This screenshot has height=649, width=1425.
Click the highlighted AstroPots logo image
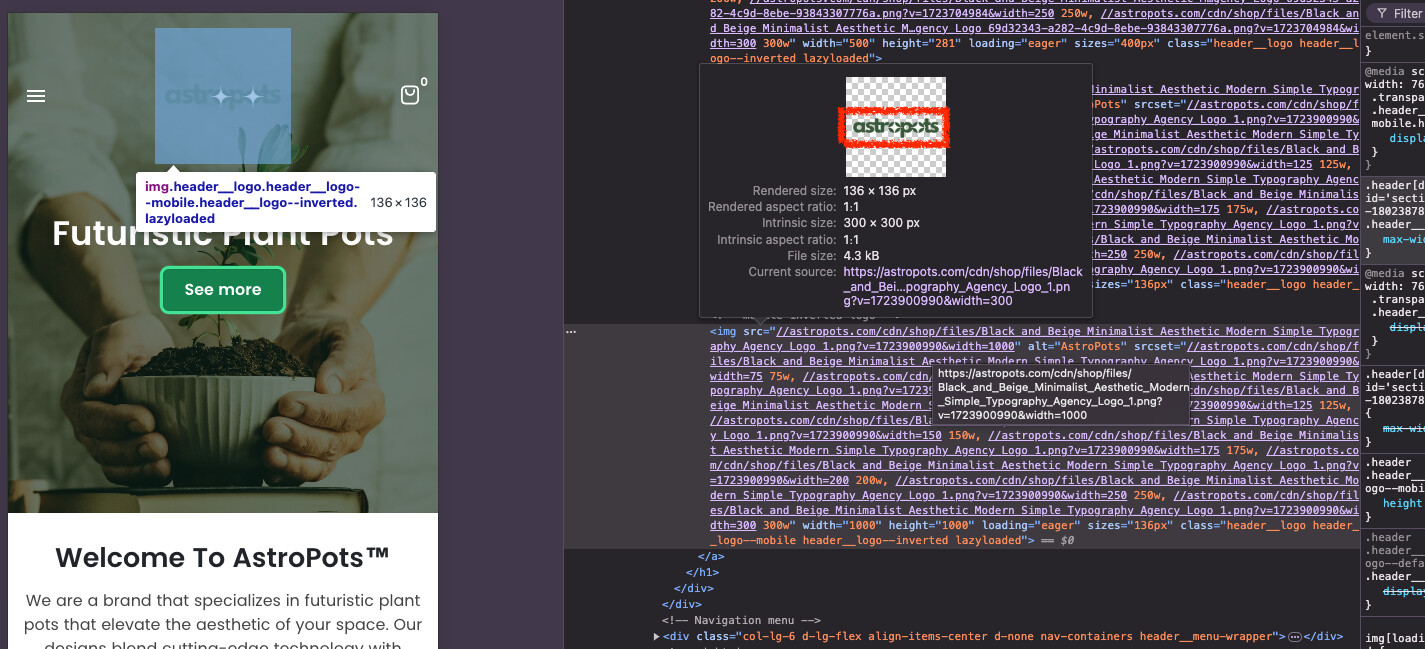click(x=223, y=96)
